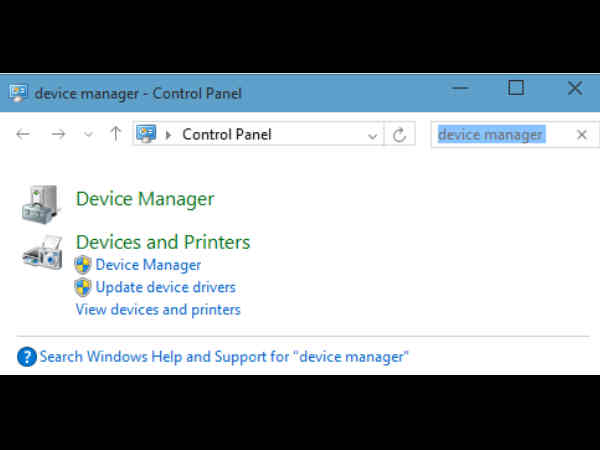Maximize the Control Panel window
600x450 pixels.
coord(516,88)
